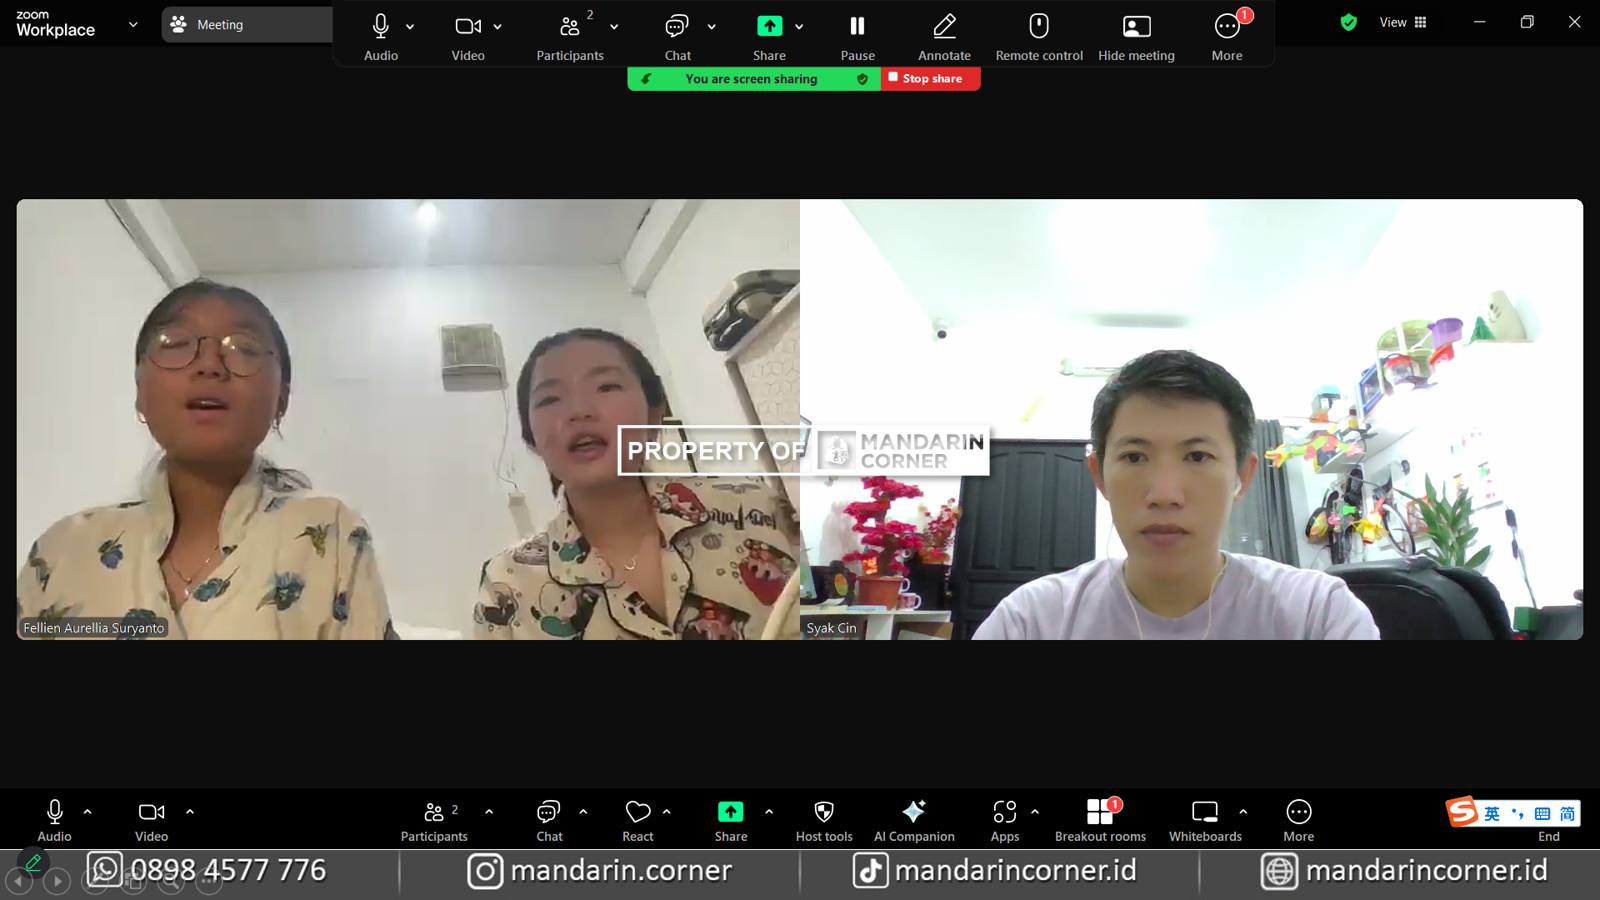The width and height of the screenshot is (1600, 900).
Task: Pause the screen share
Action: click(857, 27)
